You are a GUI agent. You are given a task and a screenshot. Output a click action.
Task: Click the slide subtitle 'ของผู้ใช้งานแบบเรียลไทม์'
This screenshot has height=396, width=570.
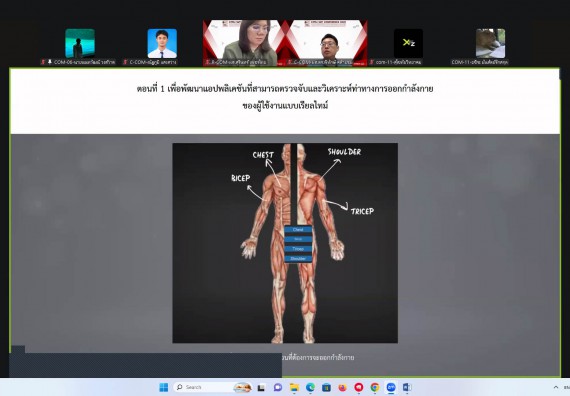[285, 106]
